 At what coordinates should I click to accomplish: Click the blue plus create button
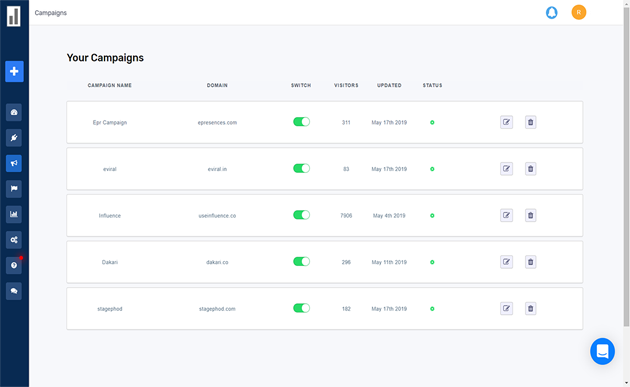tap(14, 72)
